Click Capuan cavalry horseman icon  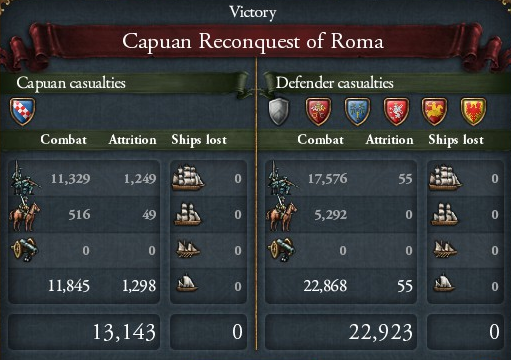coord(25,214)
